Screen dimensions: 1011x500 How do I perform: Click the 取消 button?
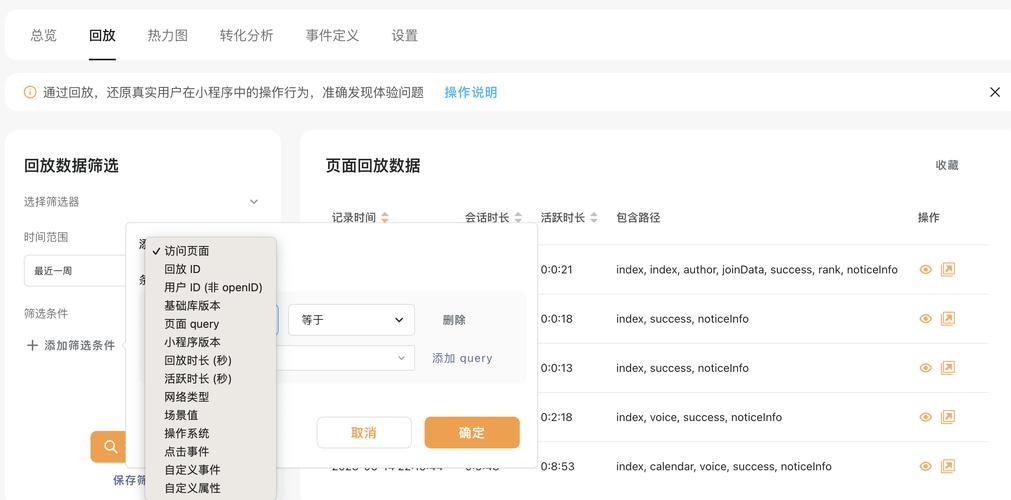364,432
